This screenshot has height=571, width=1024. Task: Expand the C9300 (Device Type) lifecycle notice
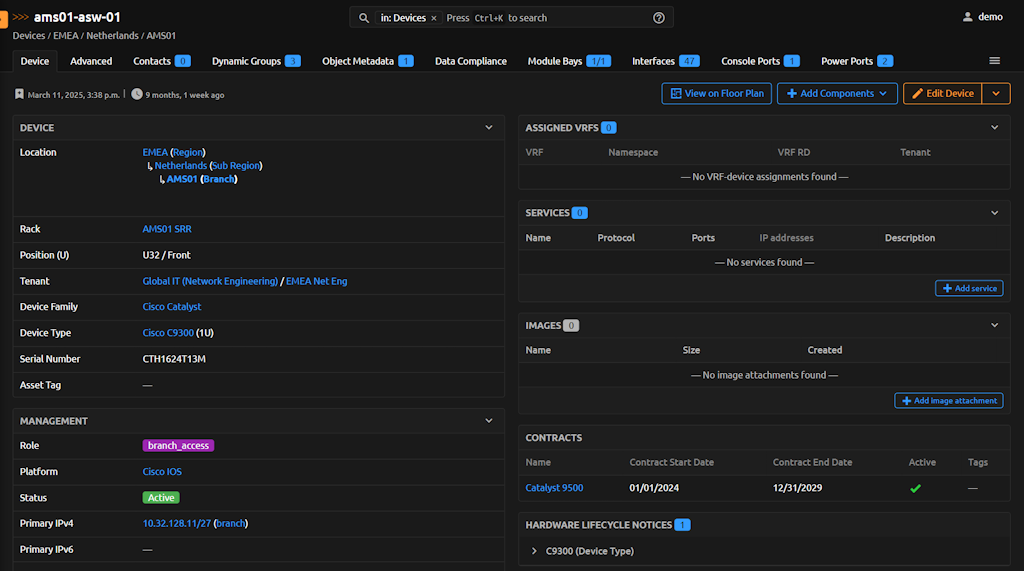tap(535, 551)
